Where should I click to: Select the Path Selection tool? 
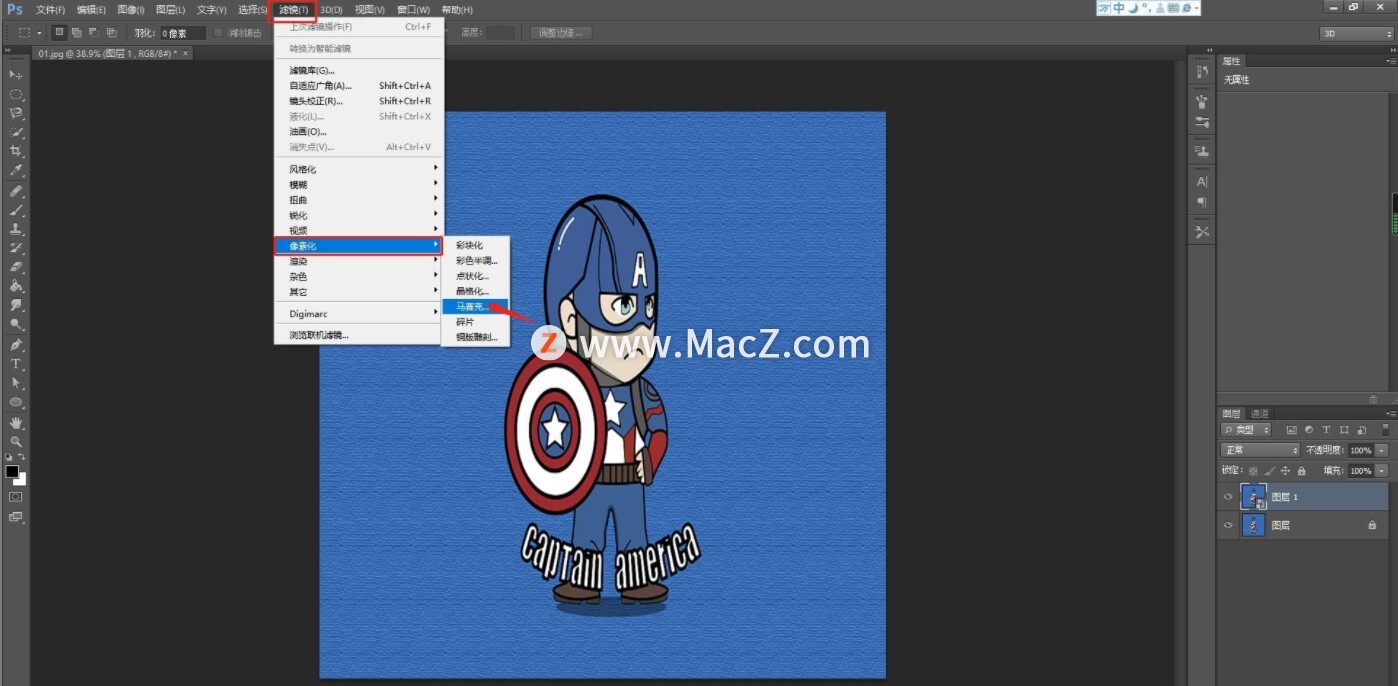click(x=16, y=382)
